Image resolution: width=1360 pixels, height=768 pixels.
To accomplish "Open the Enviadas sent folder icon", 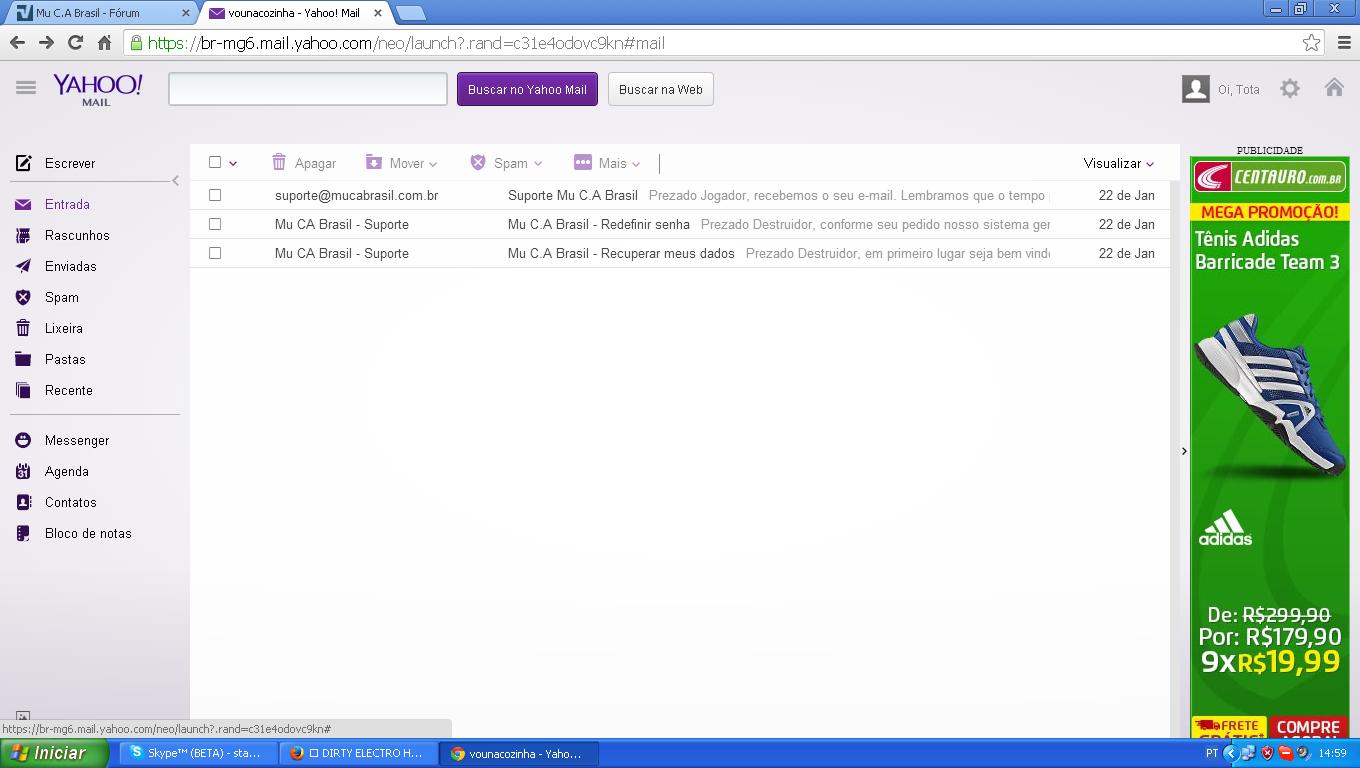I will (x=23, y=266).
